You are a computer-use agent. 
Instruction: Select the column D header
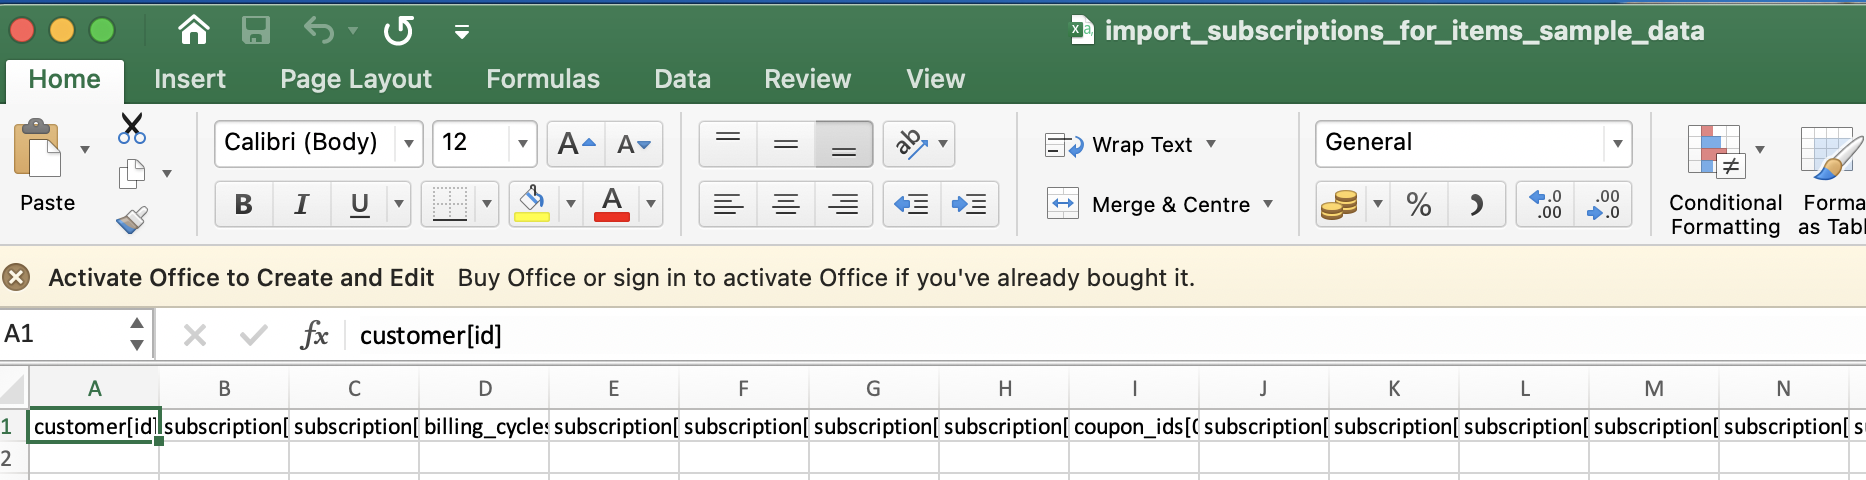484,389
